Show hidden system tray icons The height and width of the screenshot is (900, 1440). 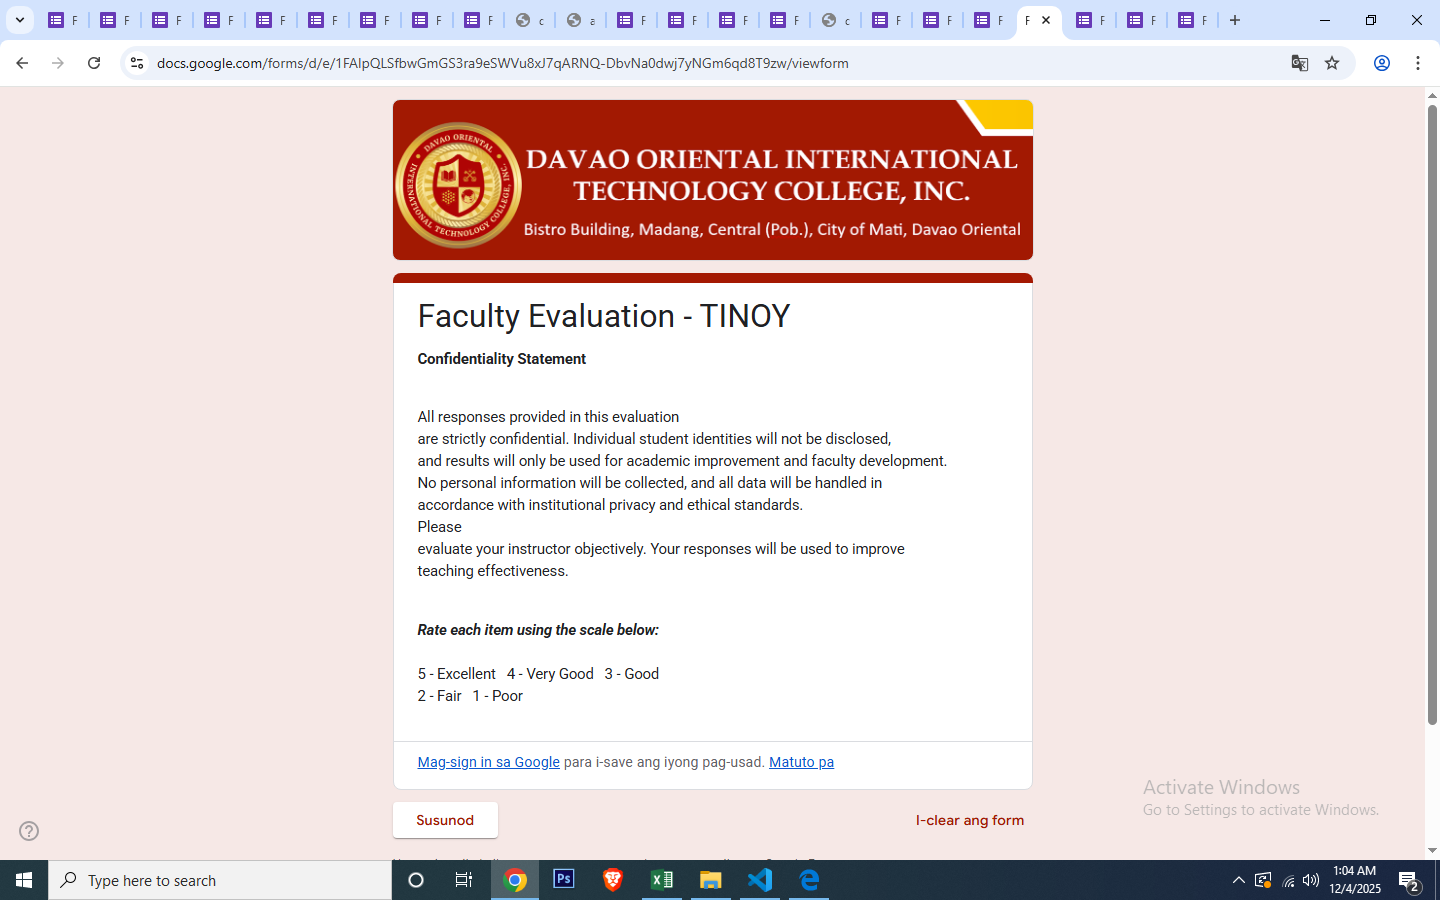(1238, 880)
